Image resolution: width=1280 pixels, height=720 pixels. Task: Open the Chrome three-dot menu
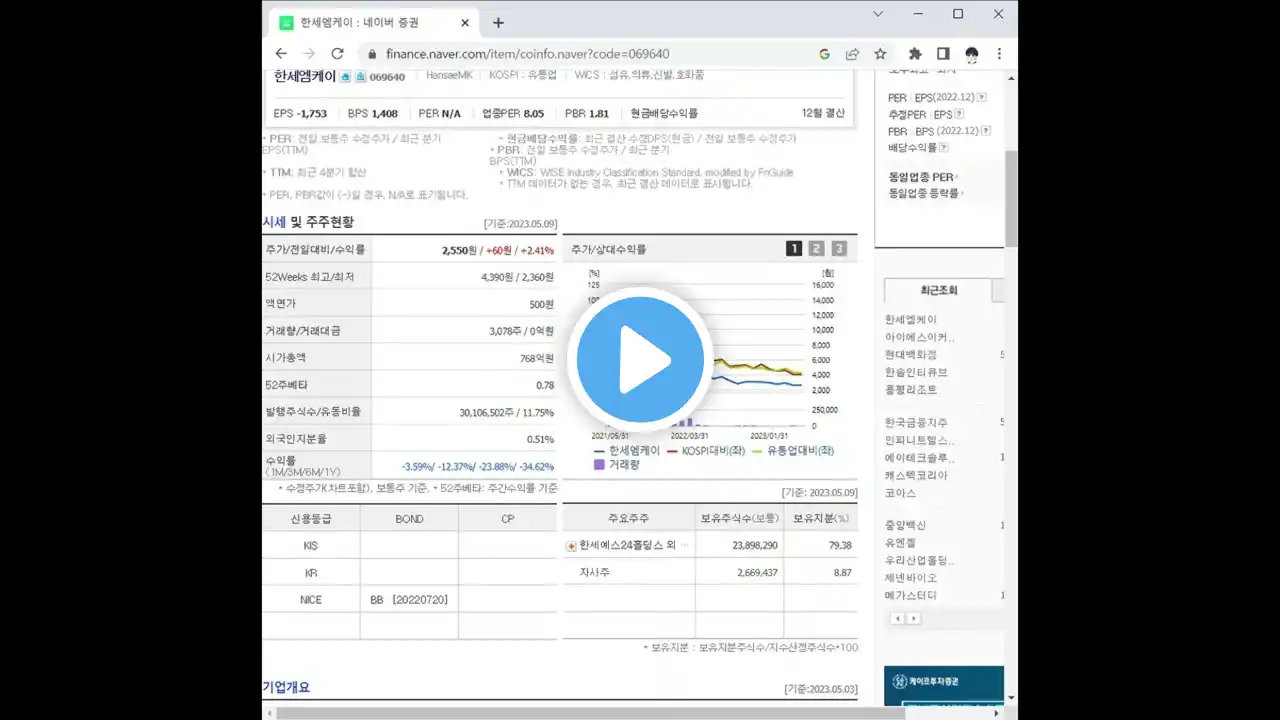999,54
